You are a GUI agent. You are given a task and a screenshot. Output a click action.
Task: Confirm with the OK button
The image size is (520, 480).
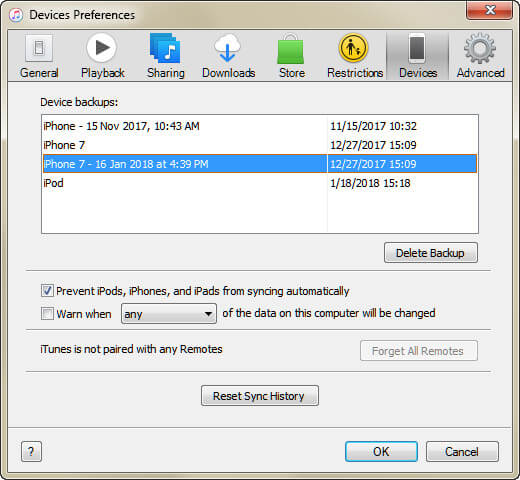pos(381,452)
